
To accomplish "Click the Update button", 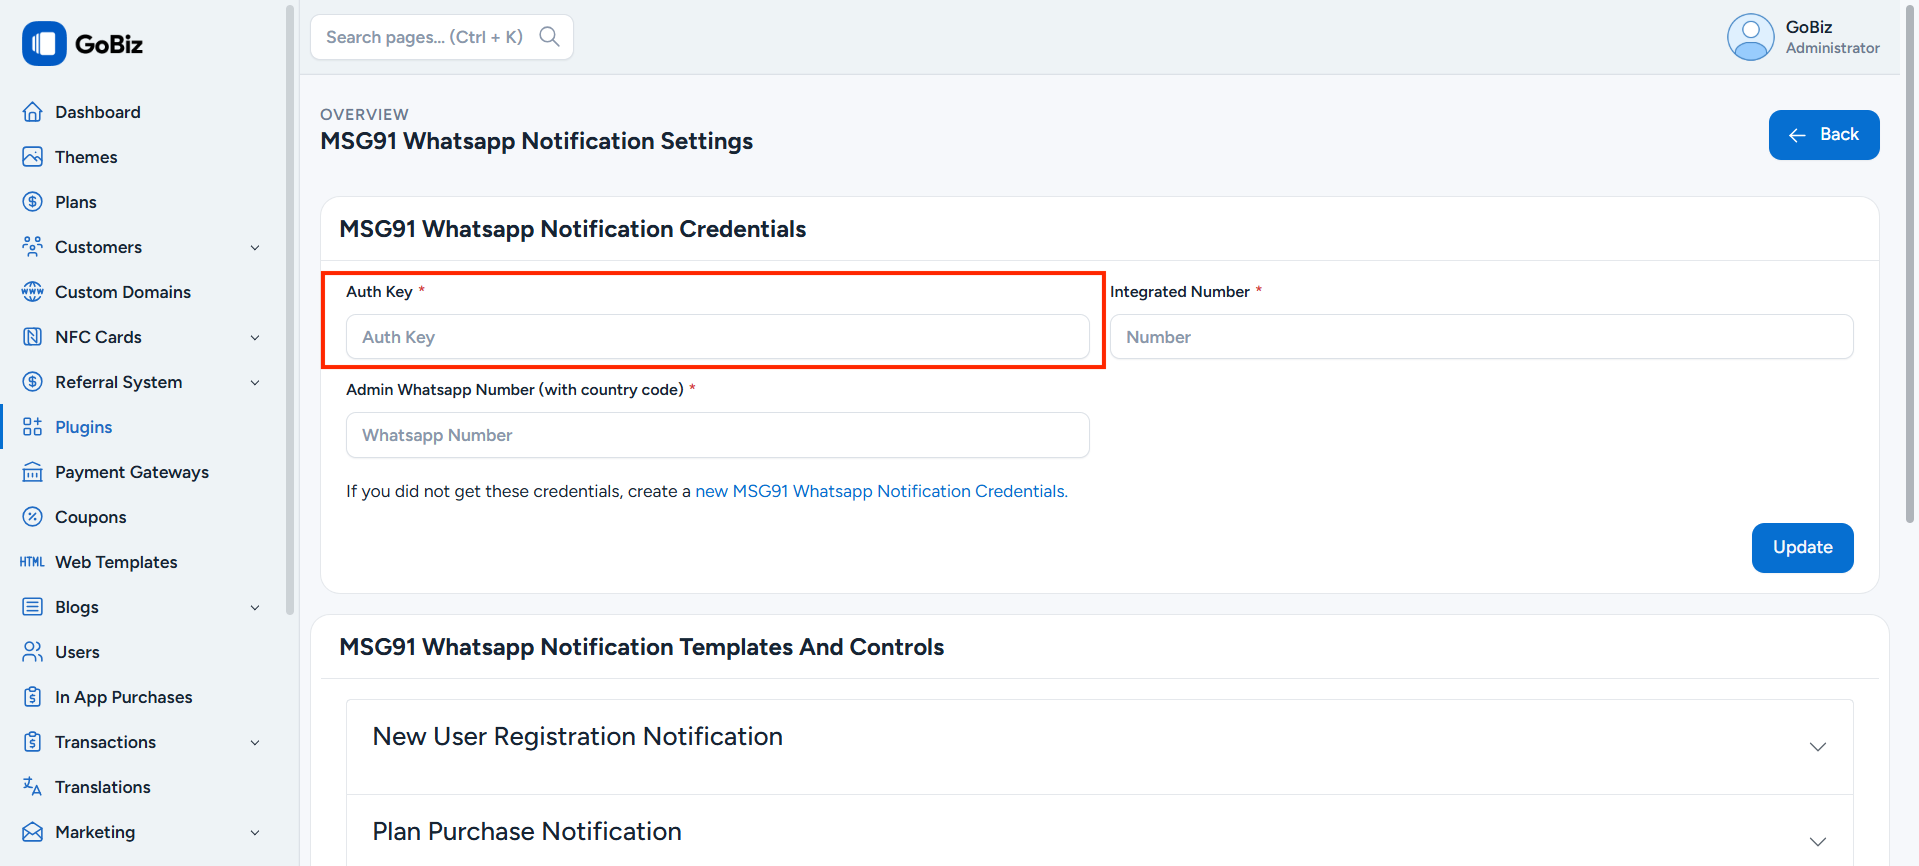I will [1802, 548].
